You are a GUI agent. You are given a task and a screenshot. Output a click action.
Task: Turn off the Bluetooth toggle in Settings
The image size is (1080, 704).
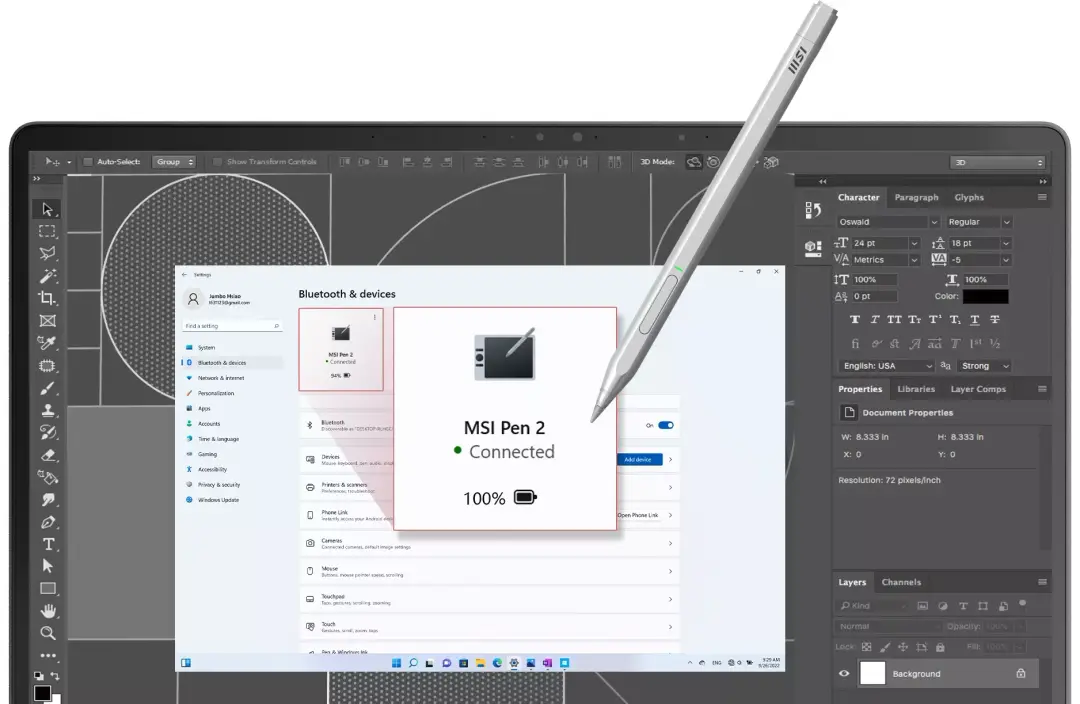tap(665, 425)
